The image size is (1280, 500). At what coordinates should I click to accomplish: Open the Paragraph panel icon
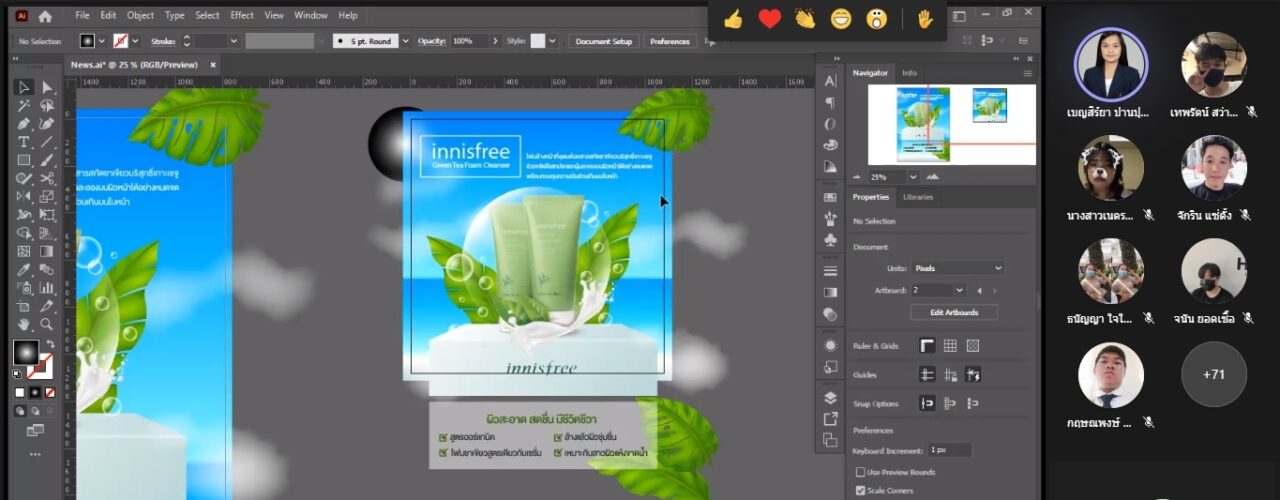point(830,102)
